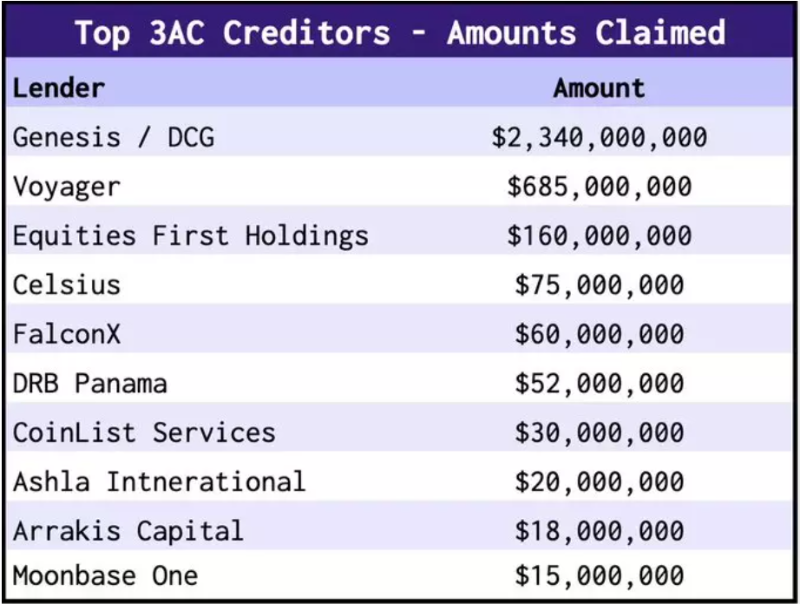
Task: Select Equities First Holdings cell
Action: coord(190,236)
